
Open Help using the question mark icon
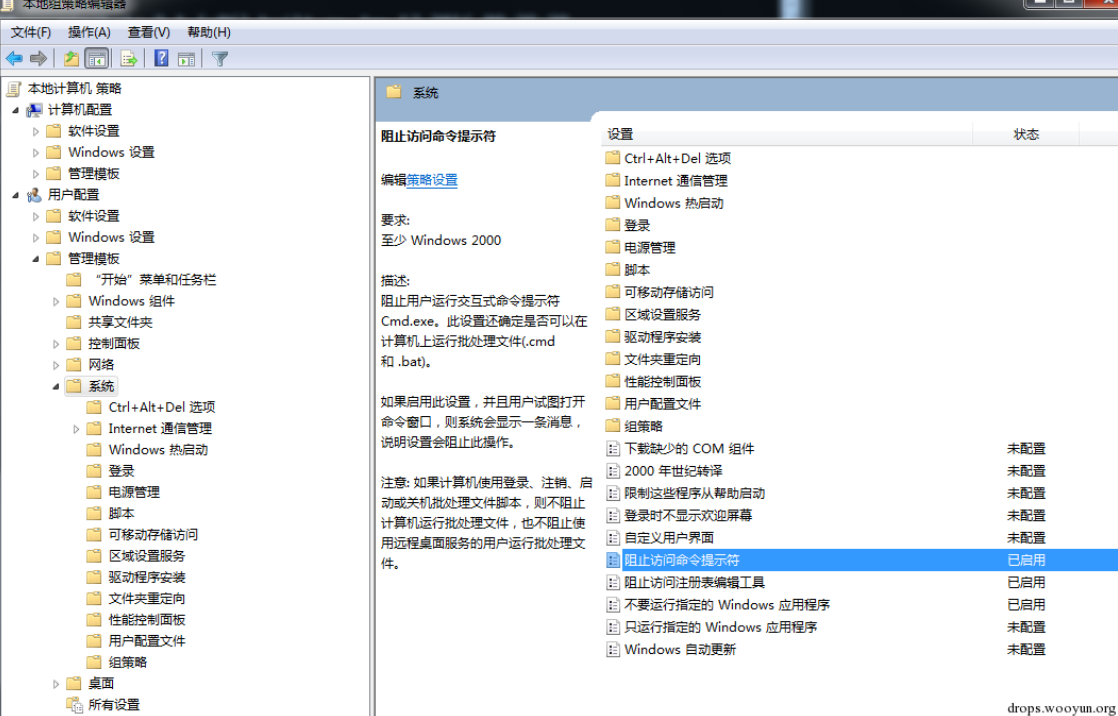(x=161, y=59)
